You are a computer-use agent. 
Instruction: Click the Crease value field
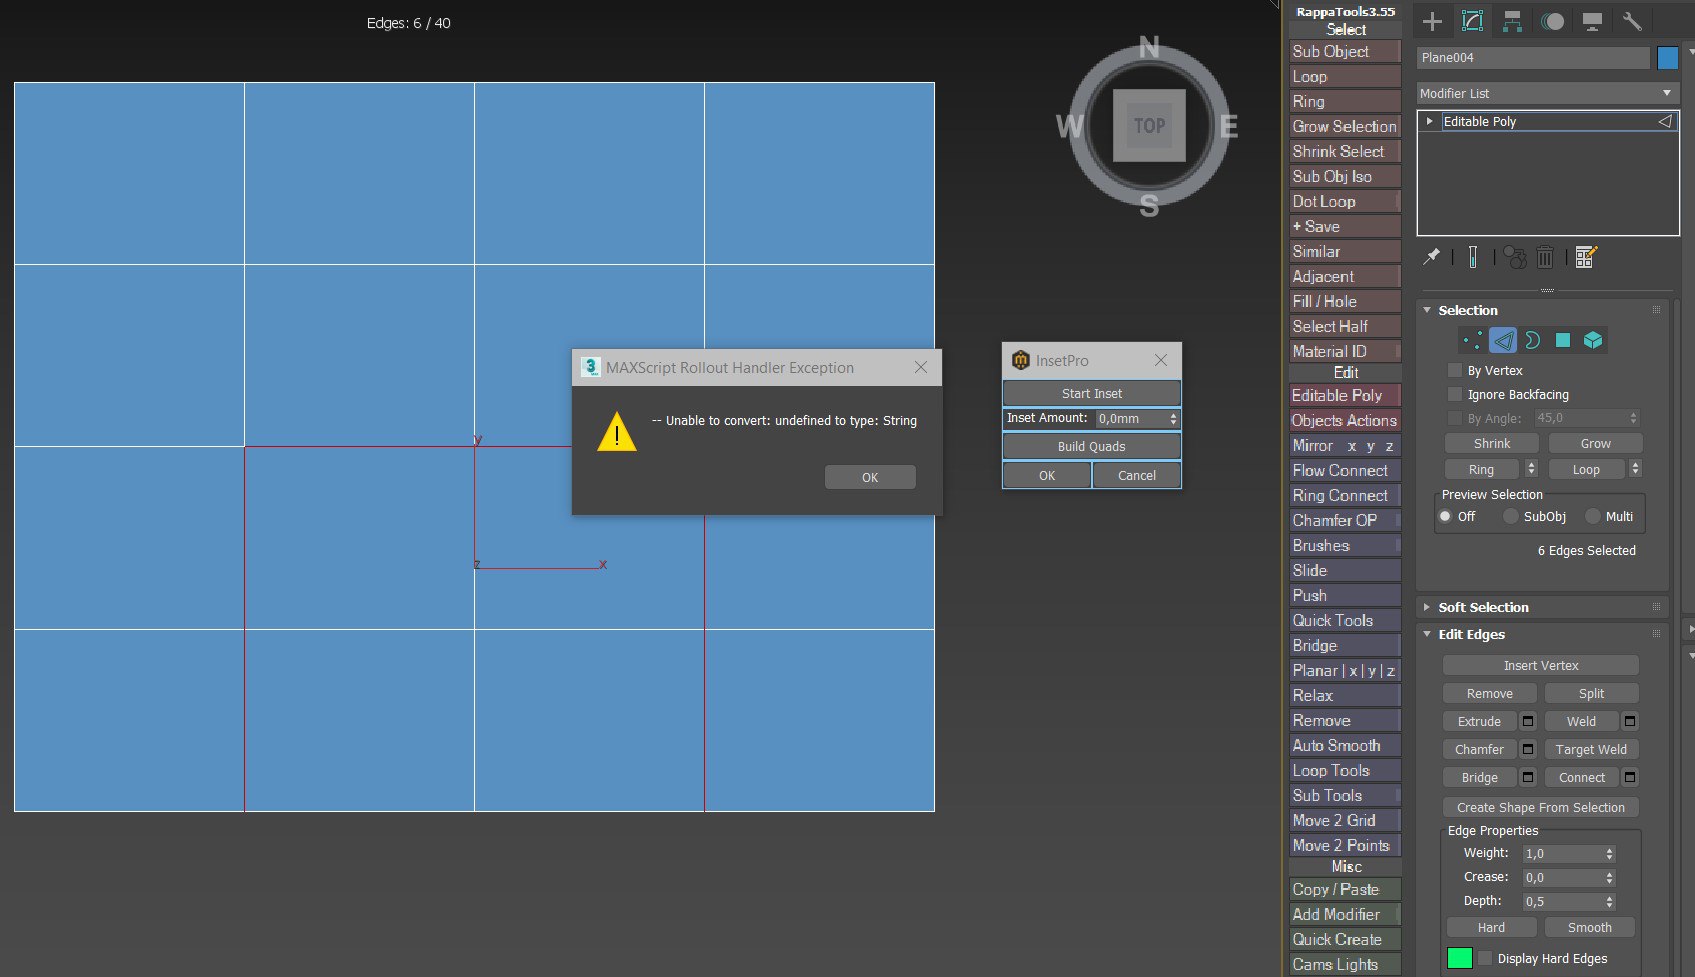point(1560,878)
